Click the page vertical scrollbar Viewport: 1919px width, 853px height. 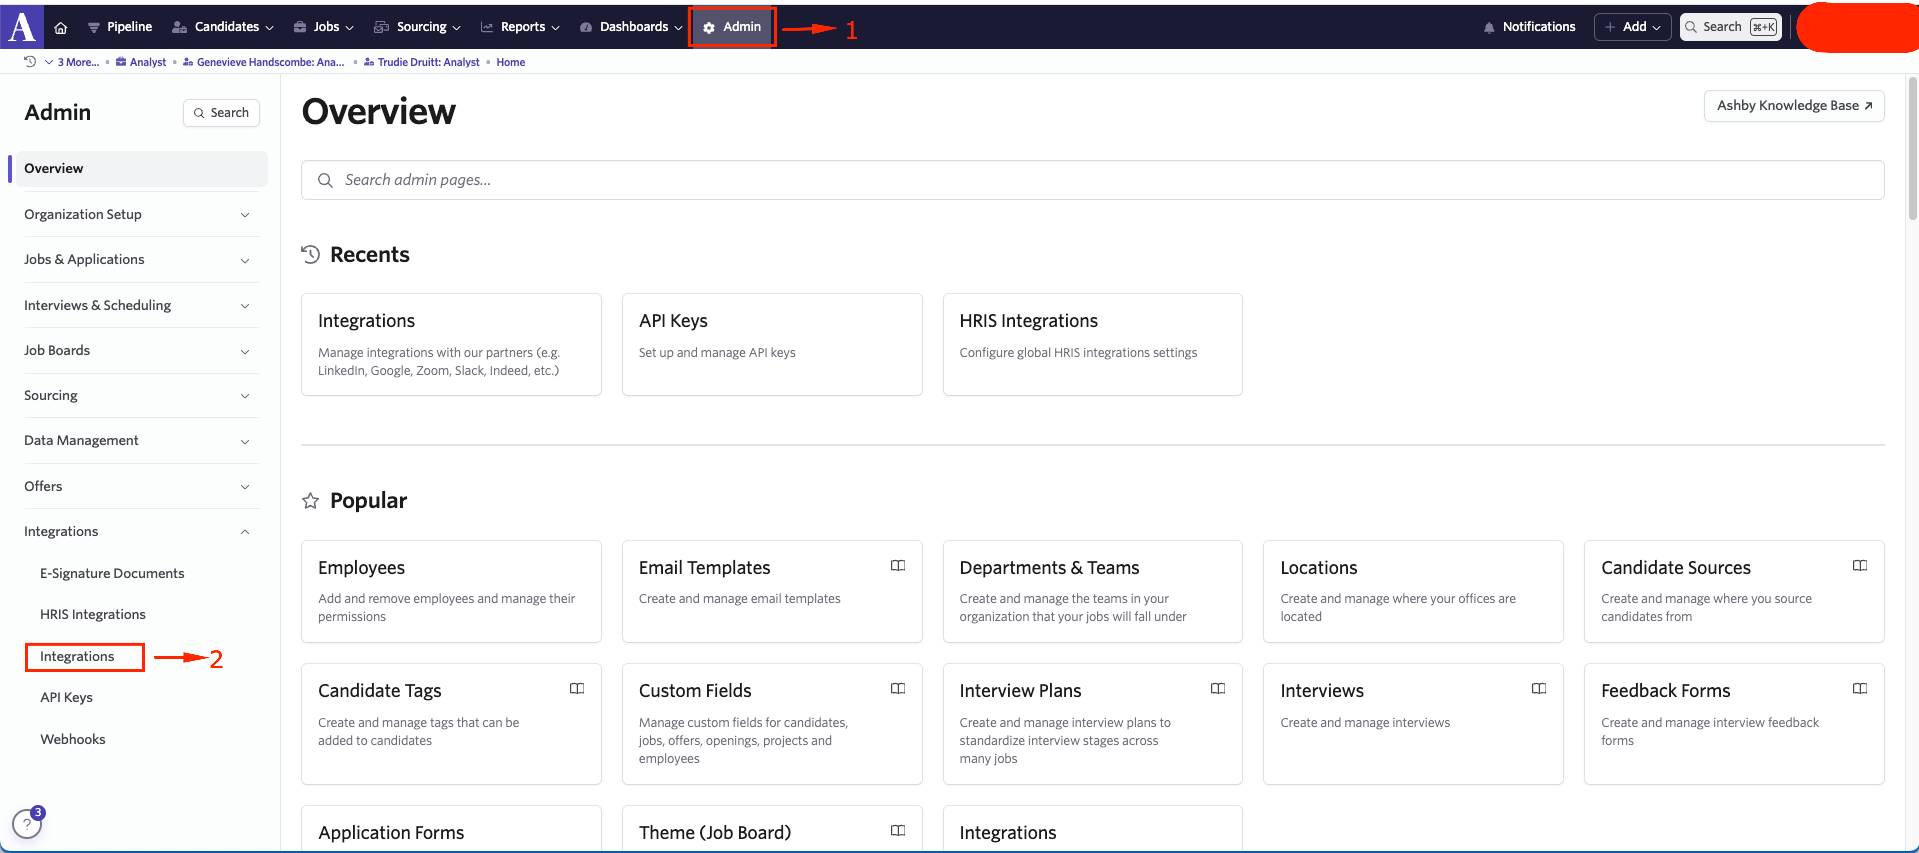pyautogui.click(x=1912, y=148)
